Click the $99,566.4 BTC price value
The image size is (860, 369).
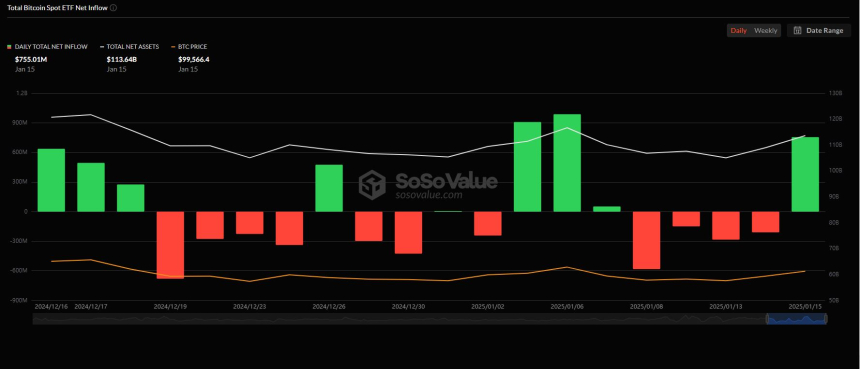click(x=194, y=60)
